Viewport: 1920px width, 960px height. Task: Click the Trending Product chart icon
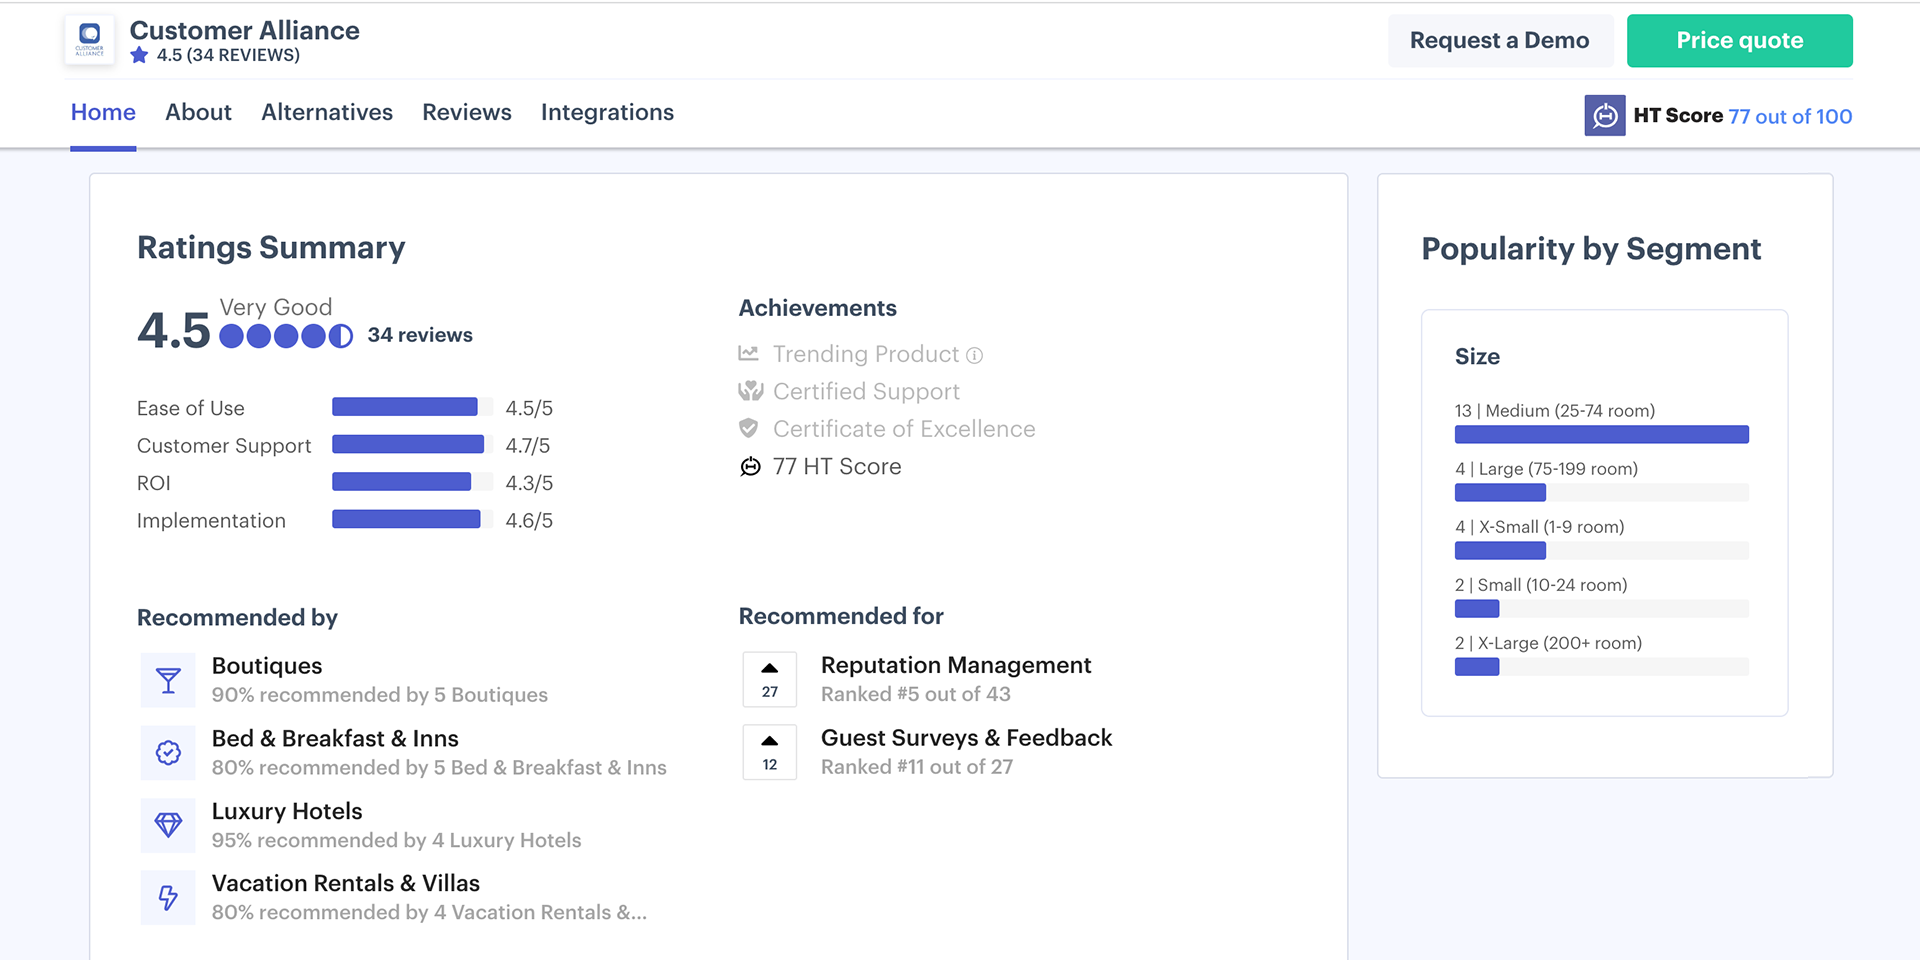tap(748, 353)
